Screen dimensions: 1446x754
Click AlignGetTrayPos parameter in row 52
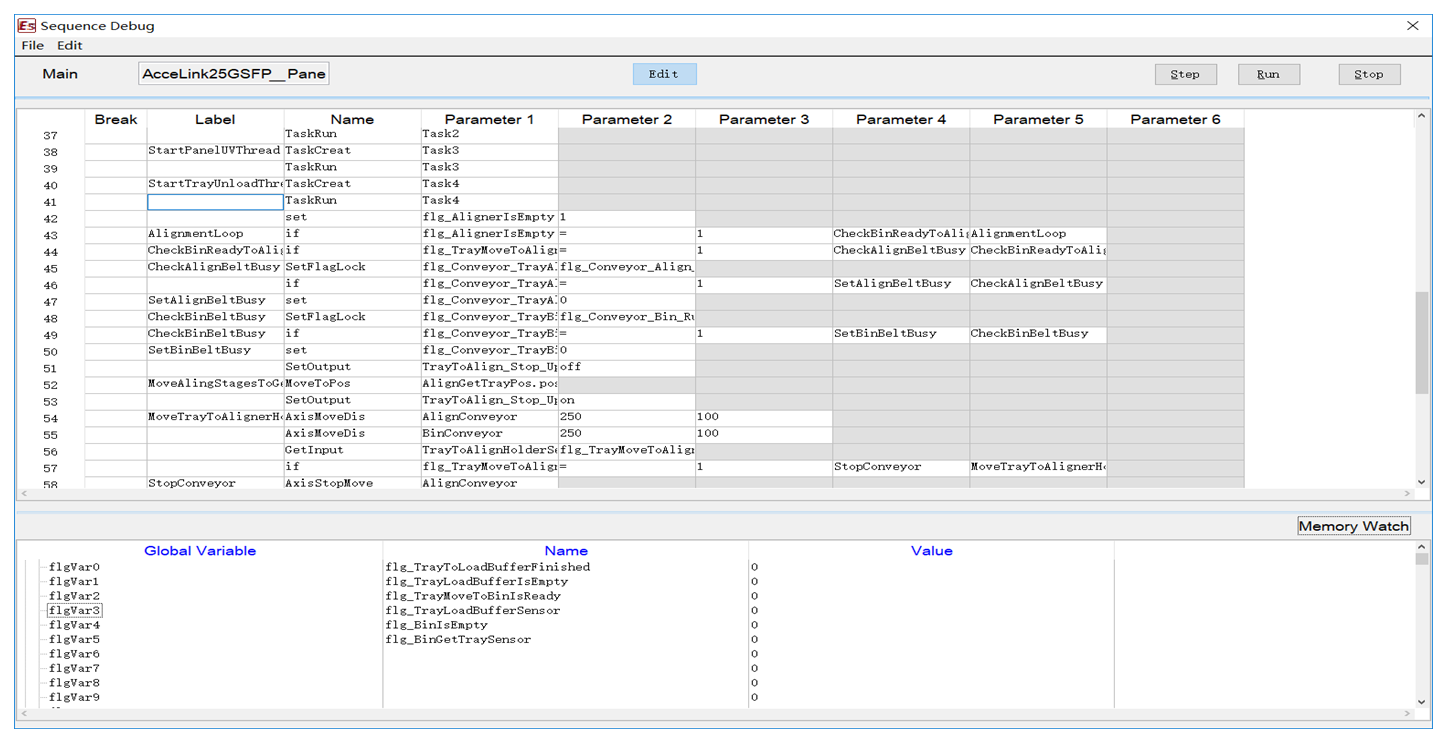[489, 383]
